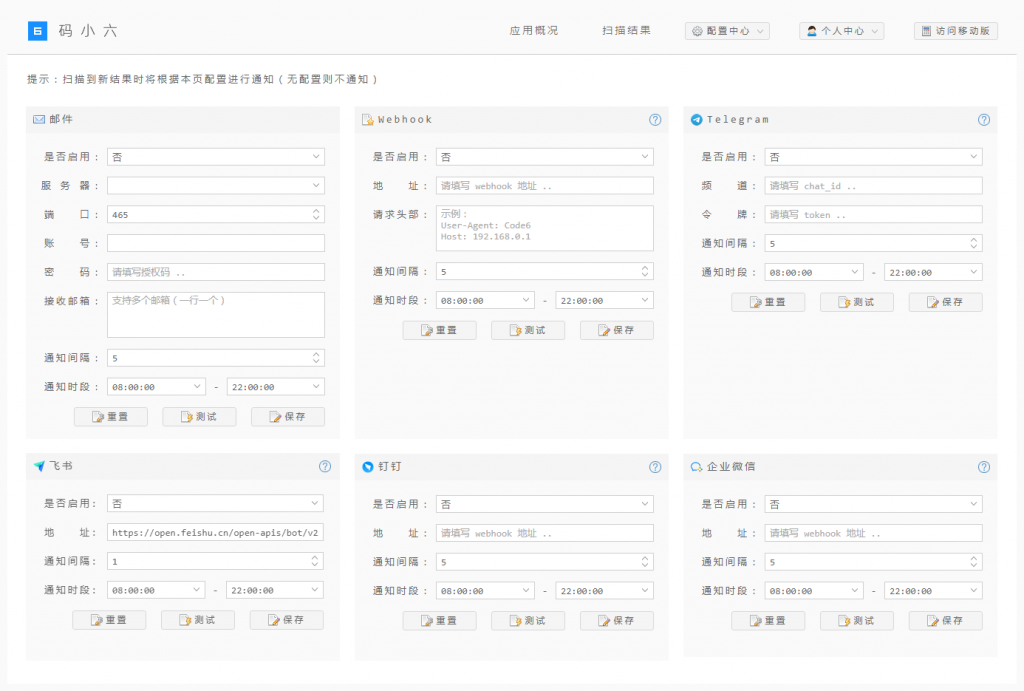
Task: Open 飞书 通知时段 end time dropdown
Action: coord(274,590)
